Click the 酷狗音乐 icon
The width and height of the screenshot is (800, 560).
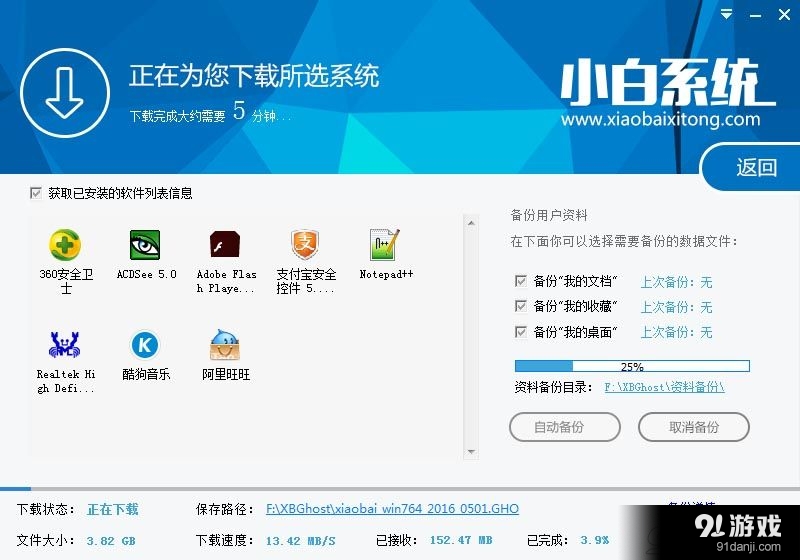point(145,345)
